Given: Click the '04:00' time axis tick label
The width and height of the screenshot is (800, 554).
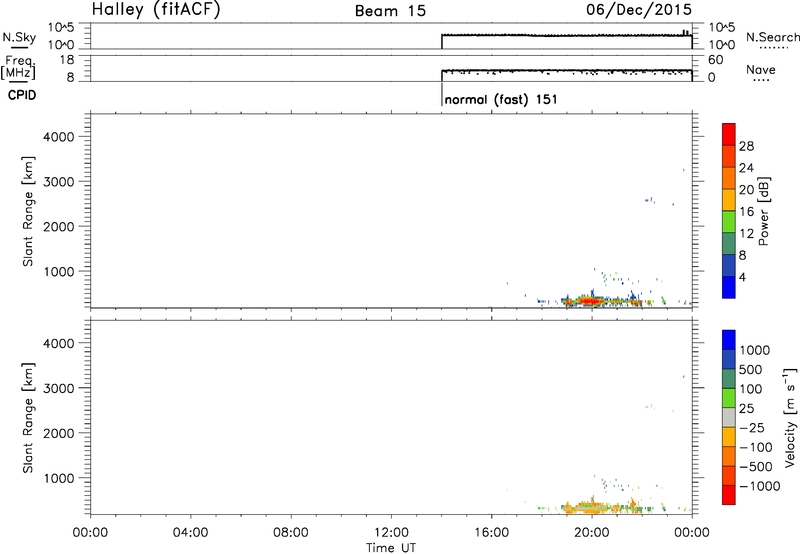Looking at the screenshot, I should click(191, 533).
